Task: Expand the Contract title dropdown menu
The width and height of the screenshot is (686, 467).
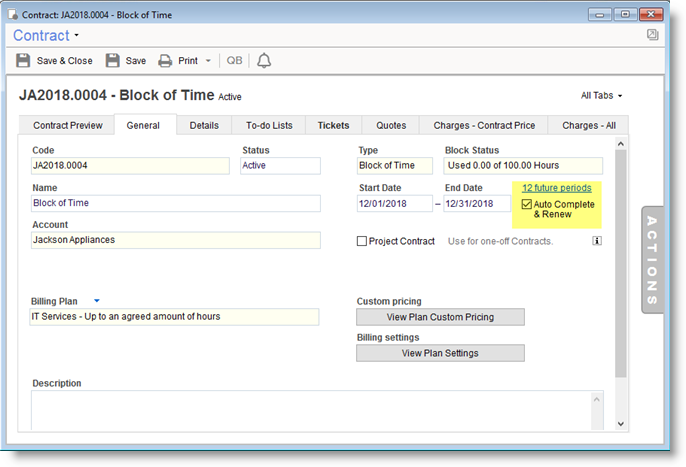Action: pyautogui.click(x=77, y=36)
